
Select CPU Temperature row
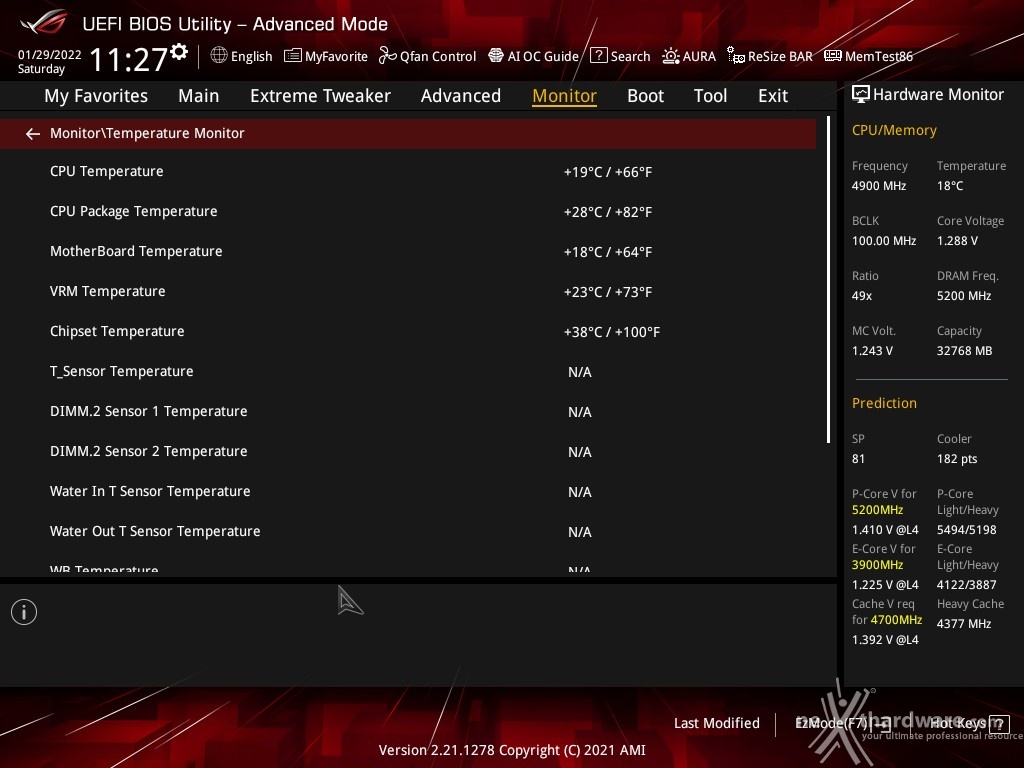click(x=408, y=172)
